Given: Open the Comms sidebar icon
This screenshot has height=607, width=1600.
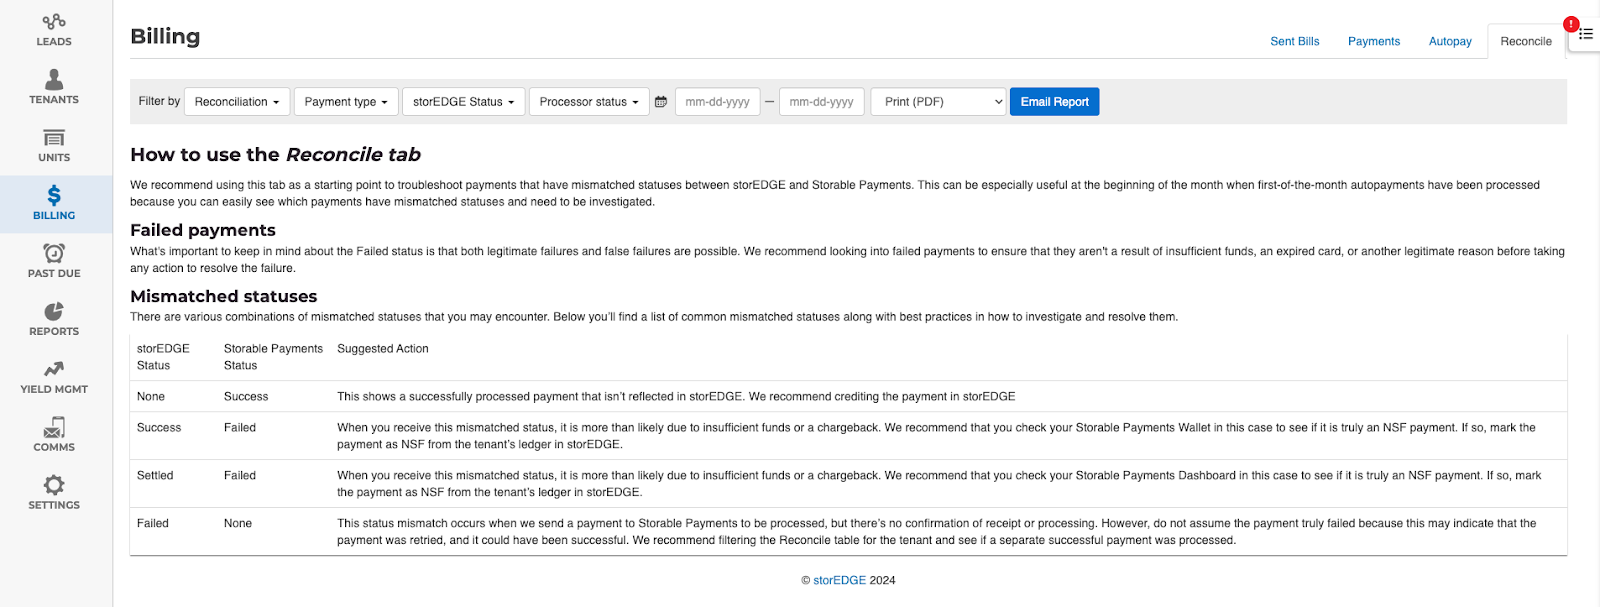Looking at the screenshot, I should coord(54,427).
